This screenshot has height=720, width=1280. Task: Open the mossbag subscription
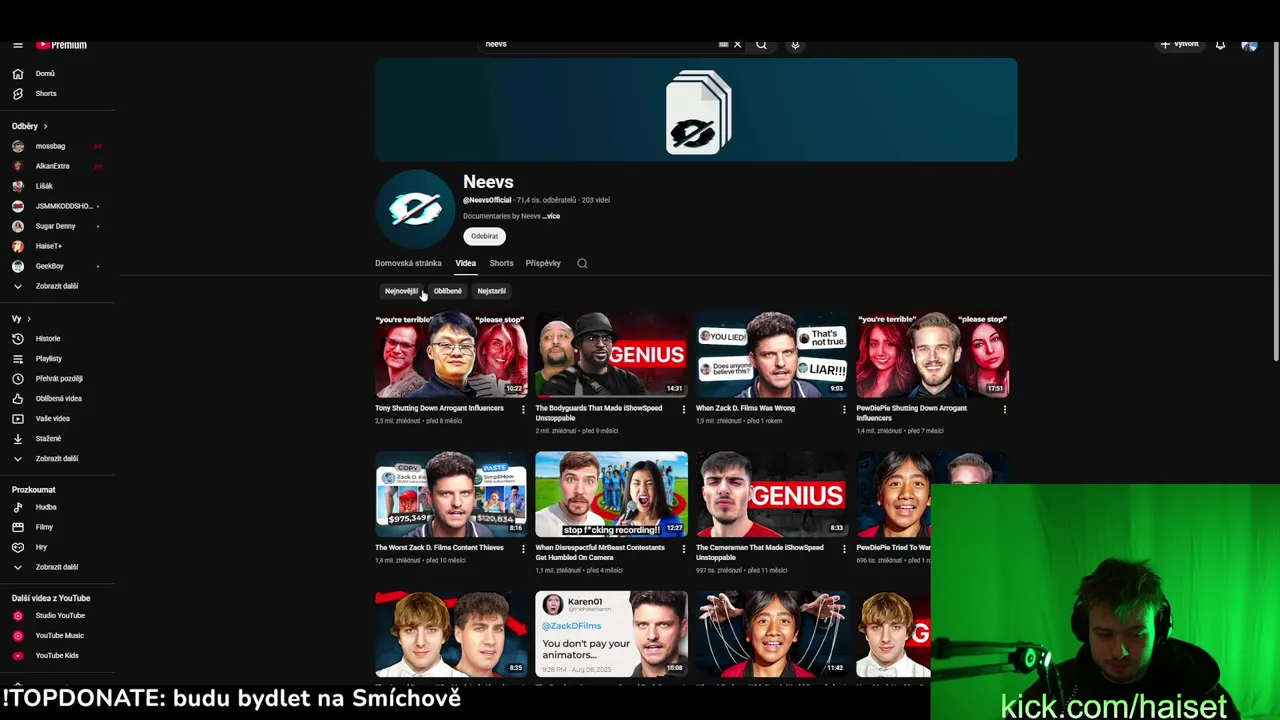pos(58,146)
